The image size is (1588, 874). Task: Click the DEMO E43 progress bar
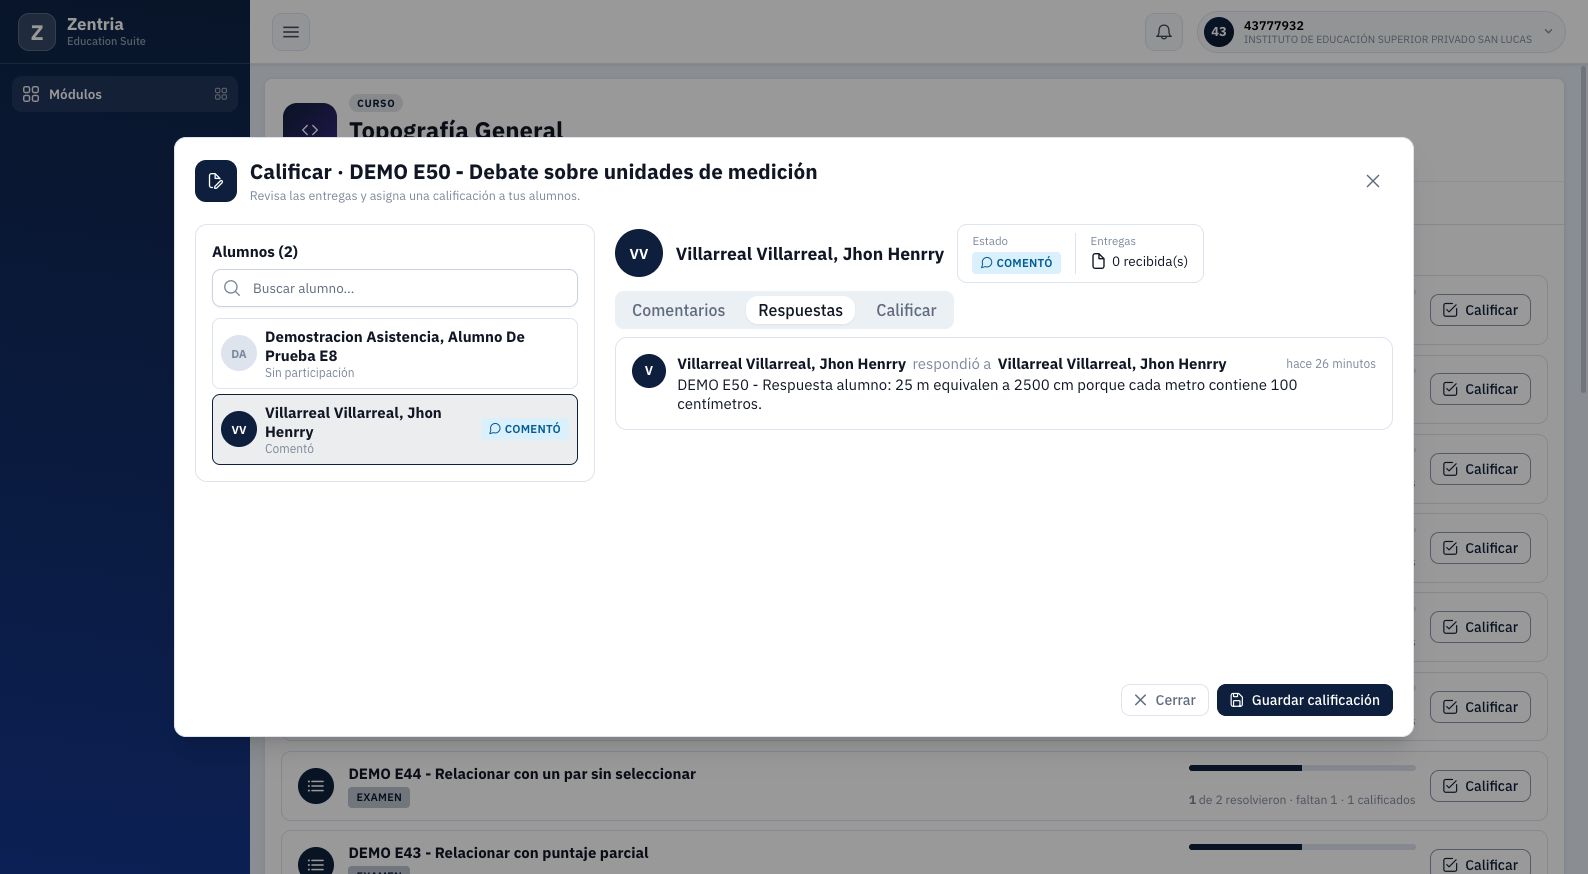pyautogui.click(x=1302, y=847)
